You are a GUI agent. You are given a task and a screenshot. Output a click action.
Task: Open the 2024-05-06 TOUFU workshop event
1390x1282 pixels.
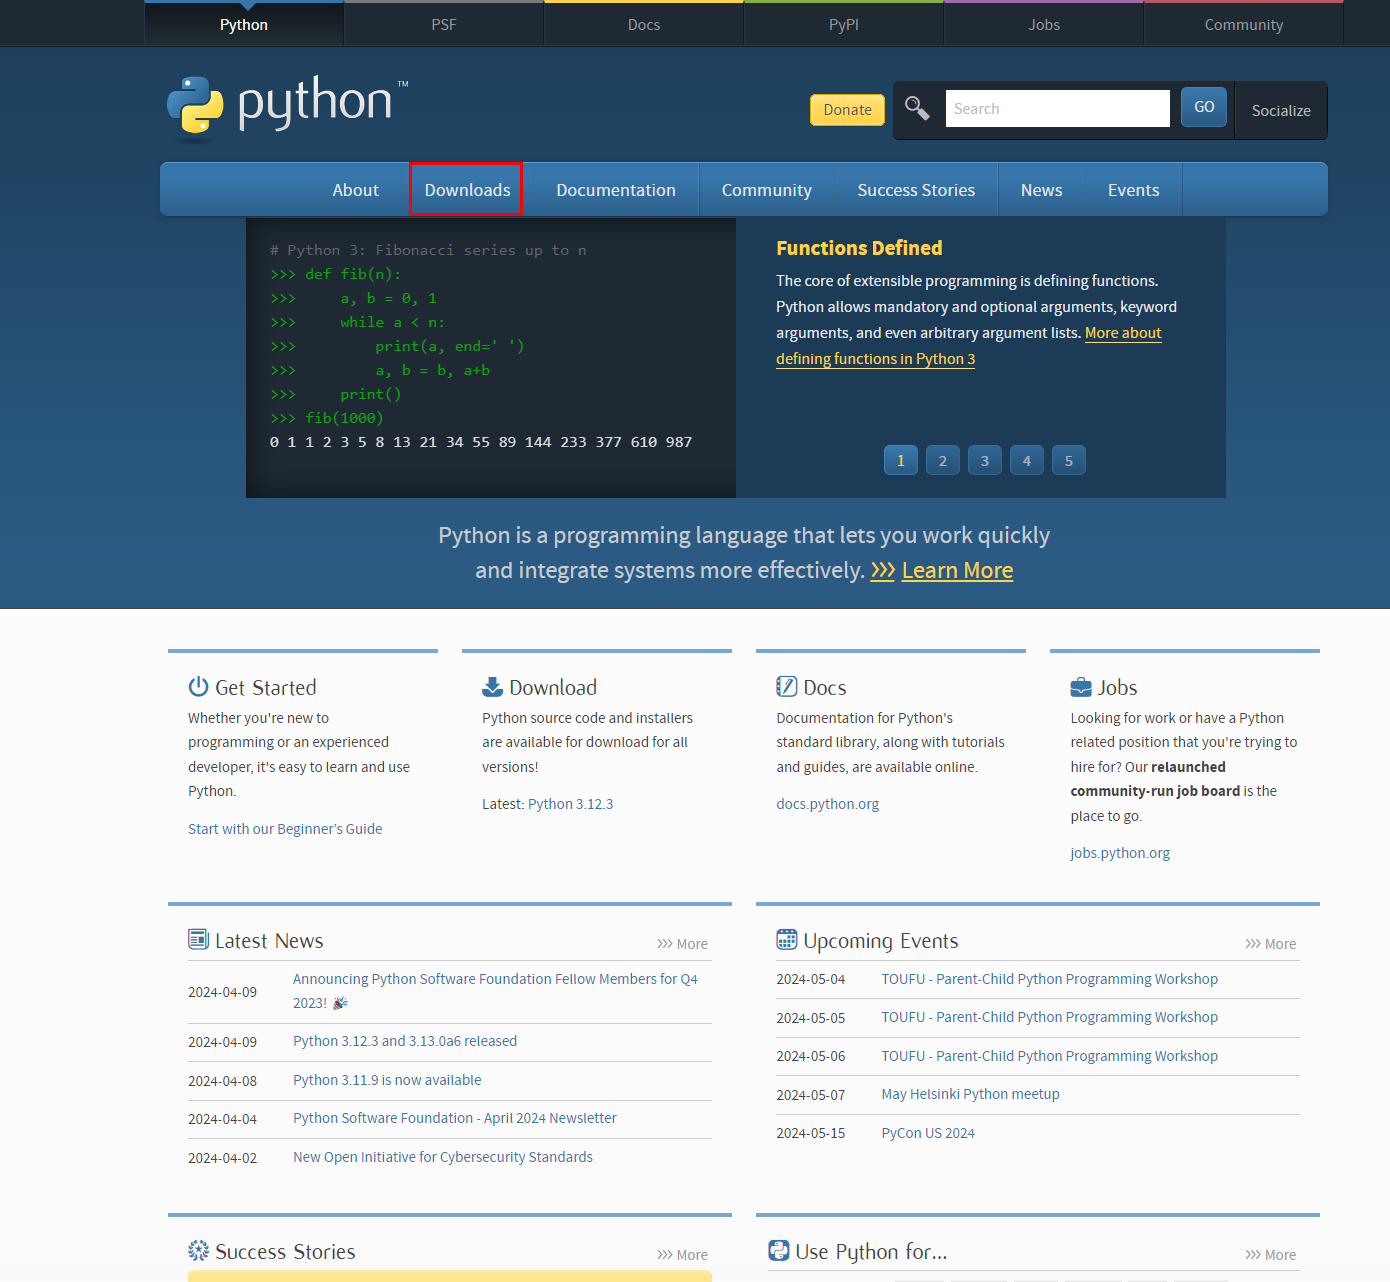point(1049,1056)
